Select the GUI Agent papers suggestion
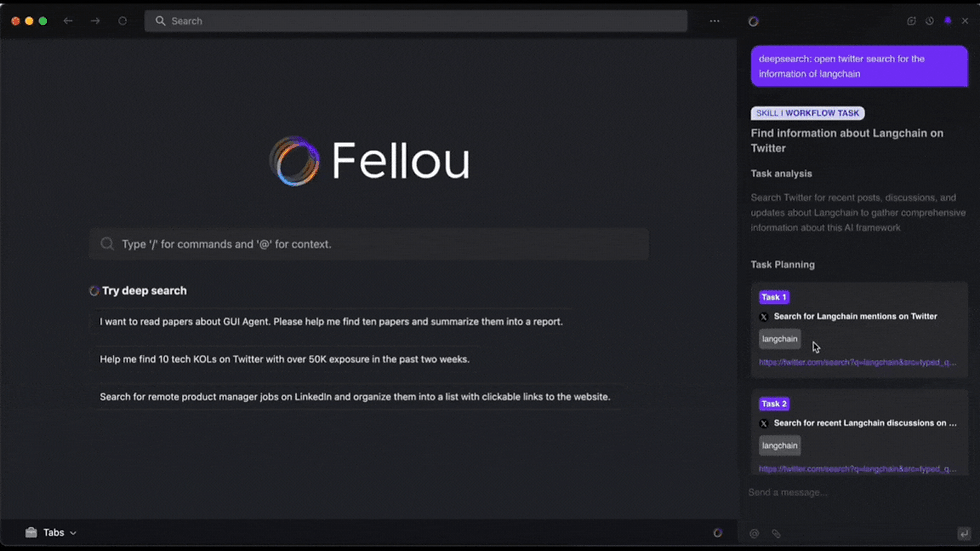The width and height of the screenshot is (980, 551). click(x=331, y=322)
